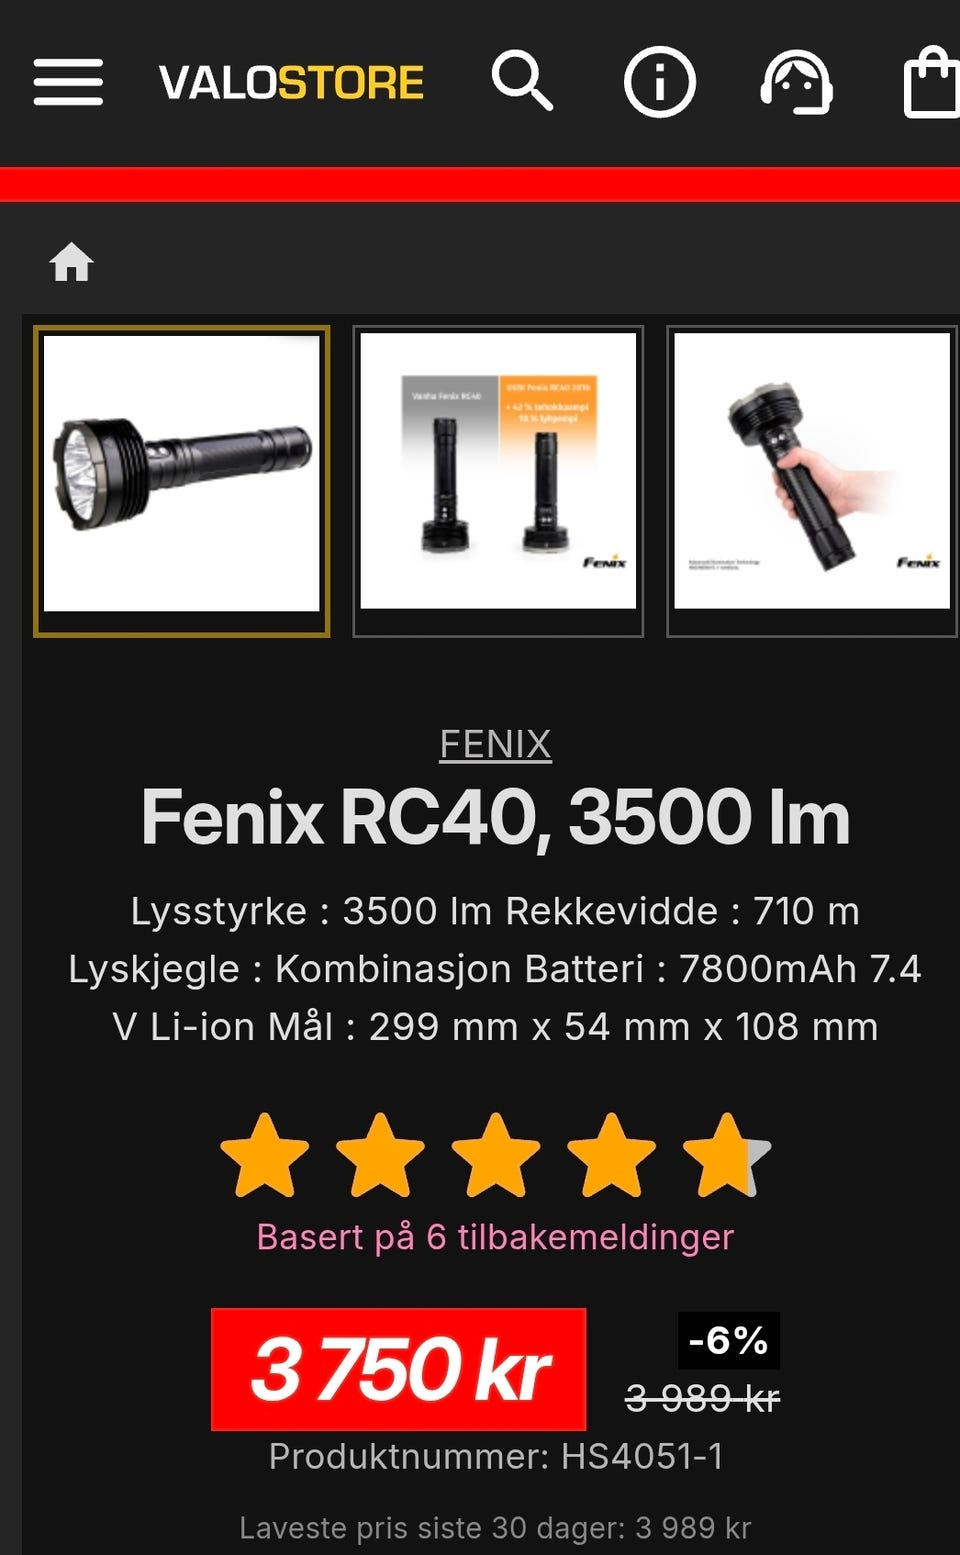View the RC40 old-versus-new comparison thumbnail
The image size is (960, 1555).
(498, 481)
